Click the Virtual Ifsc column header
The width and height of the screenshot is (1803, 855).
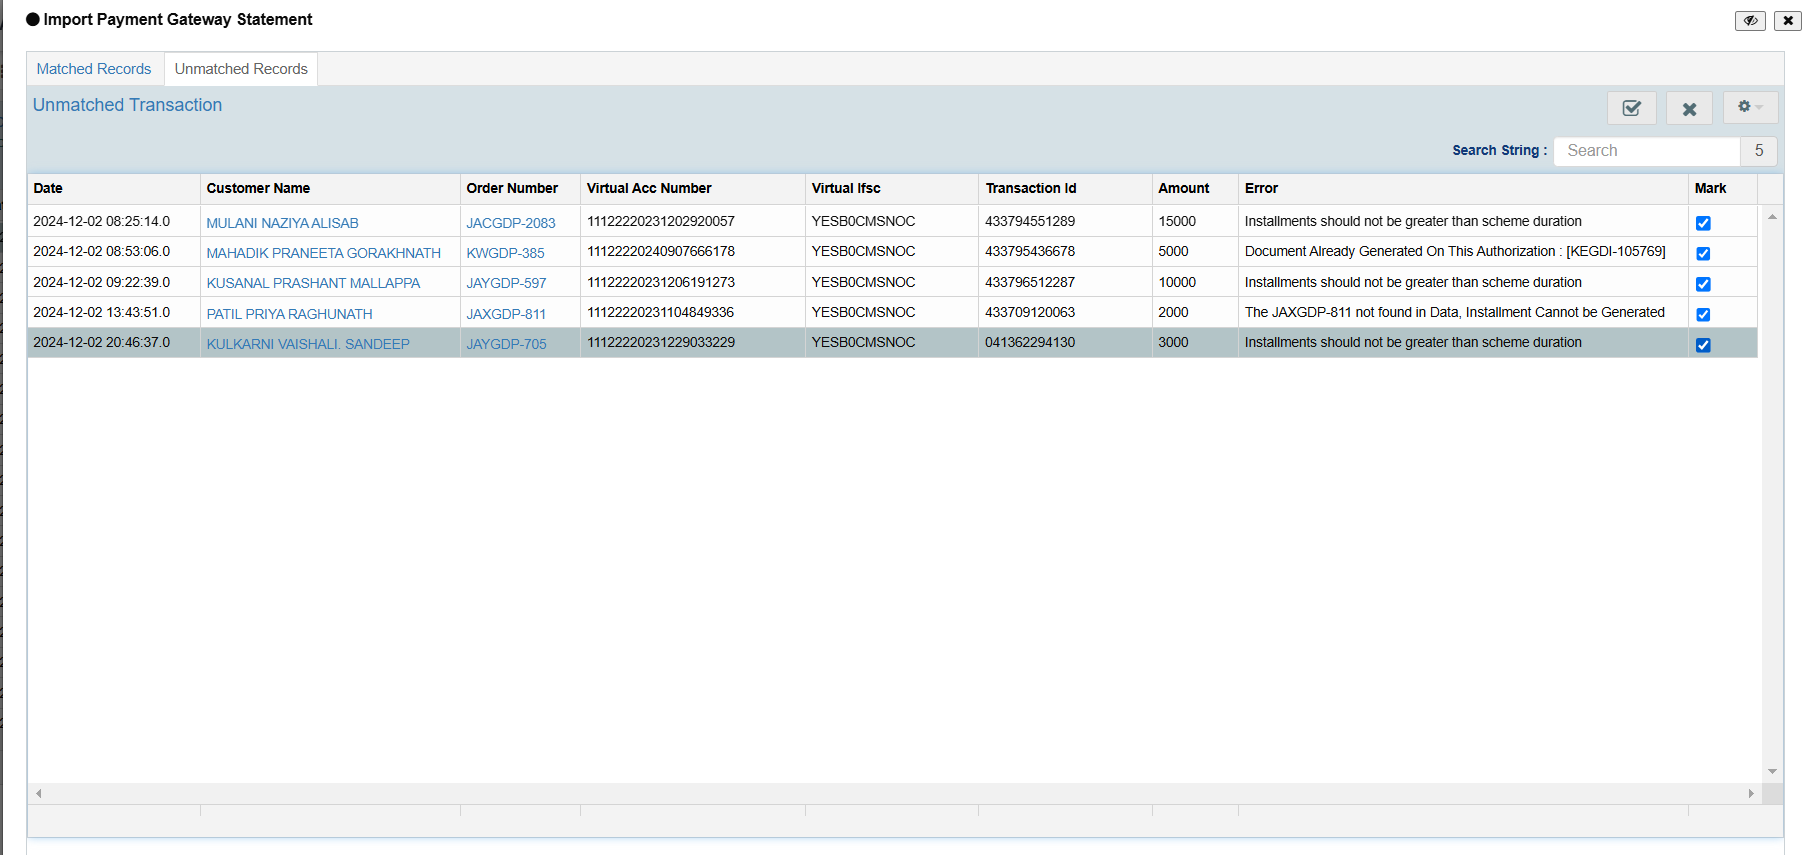[891, 188]
